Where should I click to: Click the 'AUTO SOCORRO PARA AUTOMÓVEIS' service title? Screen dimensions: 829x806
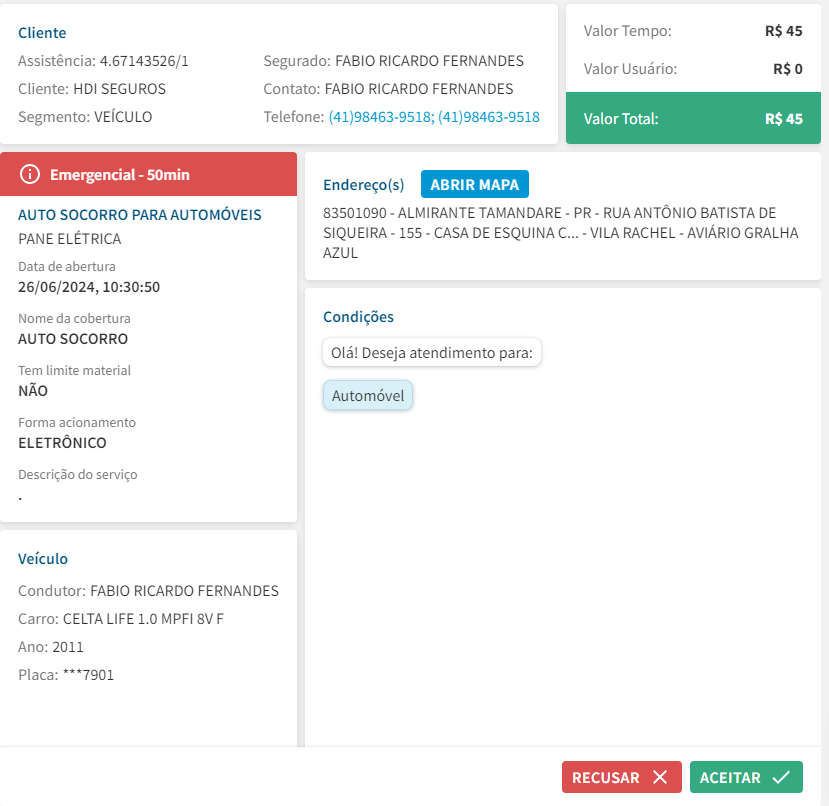pos(140,215)
